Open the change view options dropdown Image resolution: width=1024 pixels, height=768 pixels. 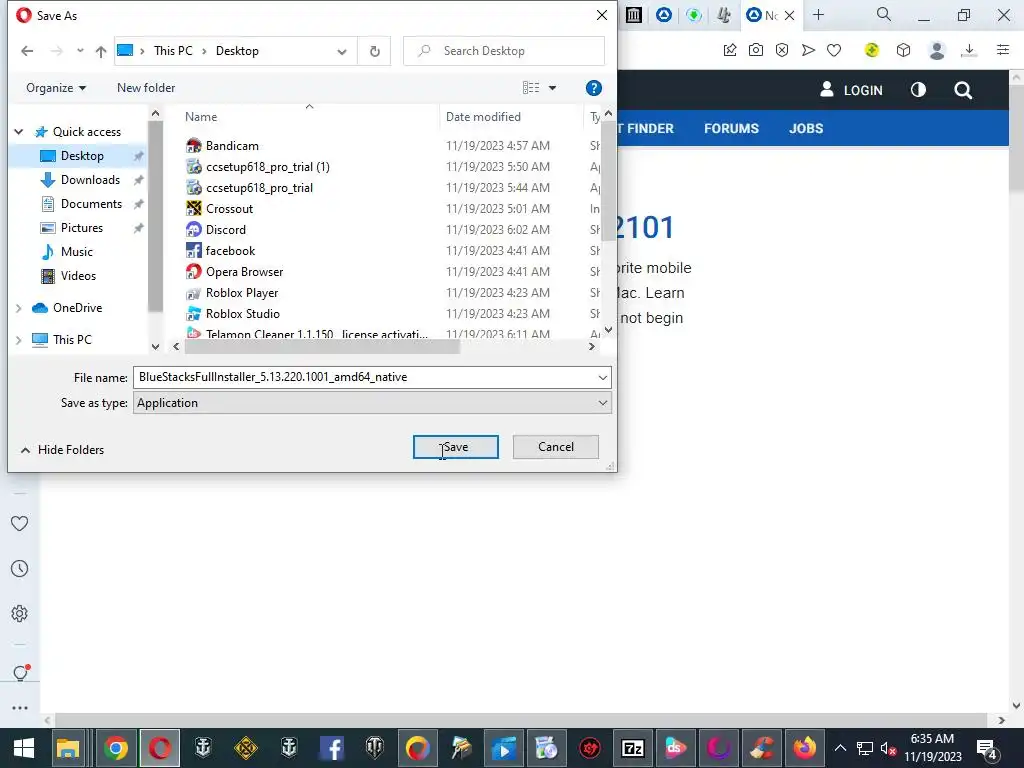tap(552, 88)
